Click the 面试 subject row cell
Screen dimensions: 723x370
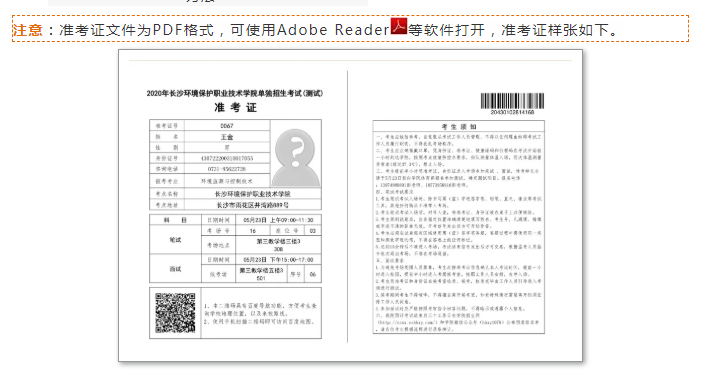tap(175, 269)
